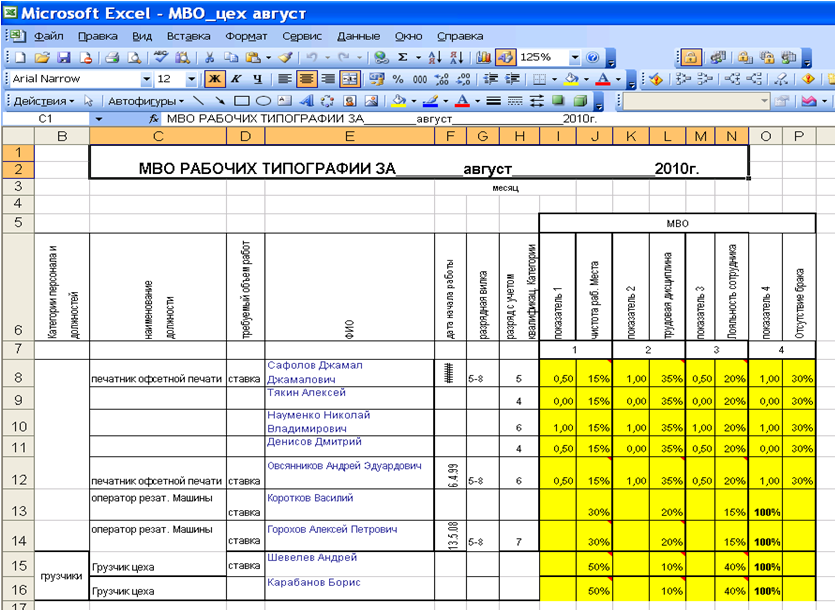Viewport: 835px width, 610px height.
Task: Open the Действия drawing menu
Action: [x=44, y=101]
